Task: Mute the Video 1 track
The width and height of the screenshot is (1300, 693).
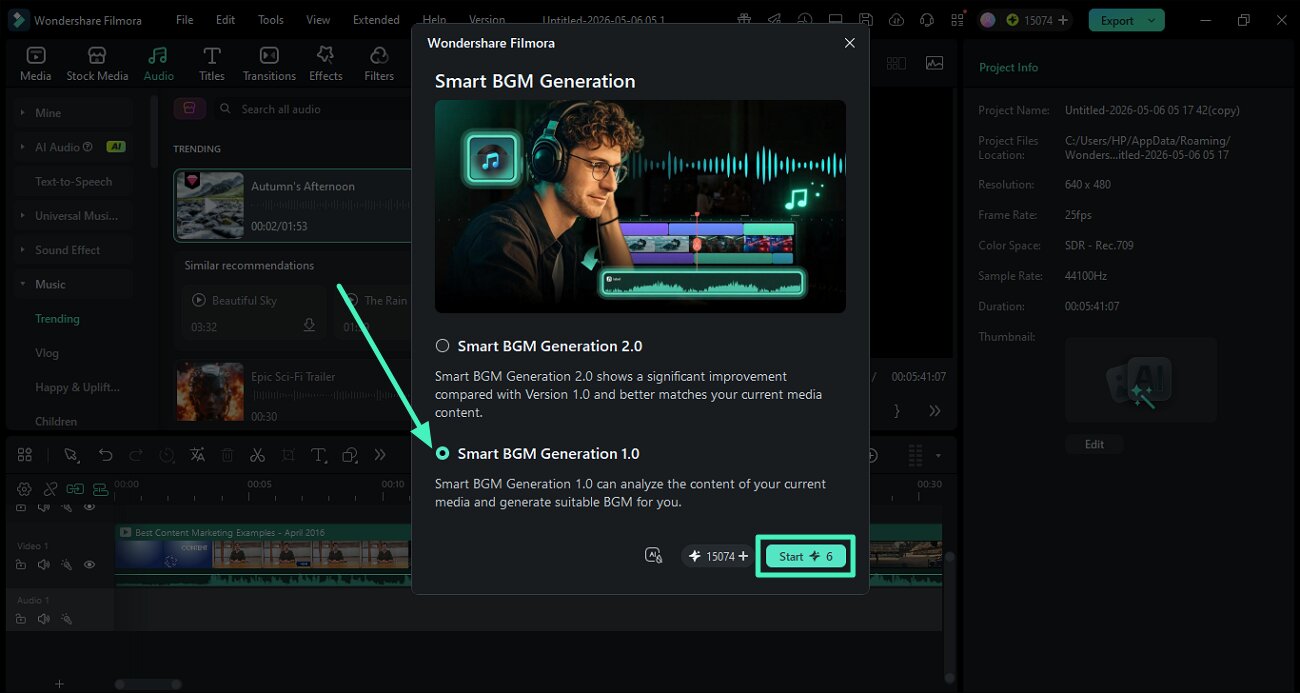Action: pyautogui.click(x=43, y=565)
